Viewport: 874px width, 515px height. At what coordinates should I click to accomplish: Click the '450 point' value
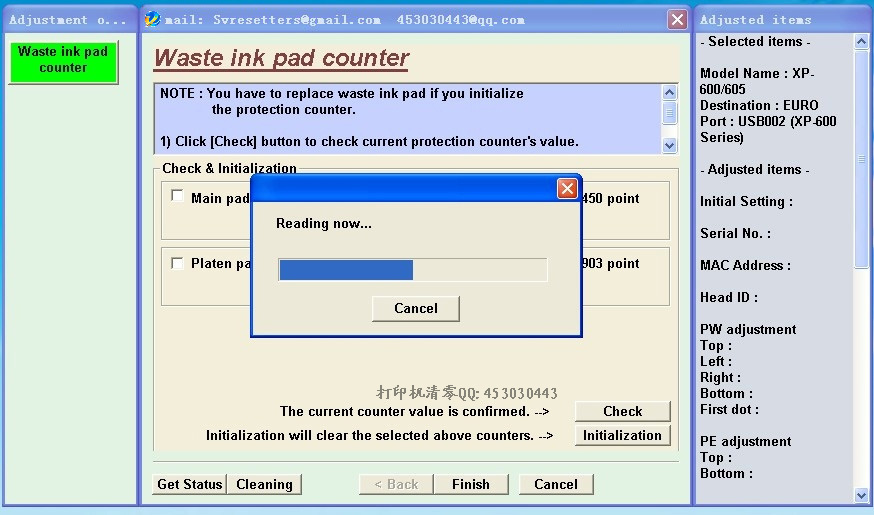611,198
